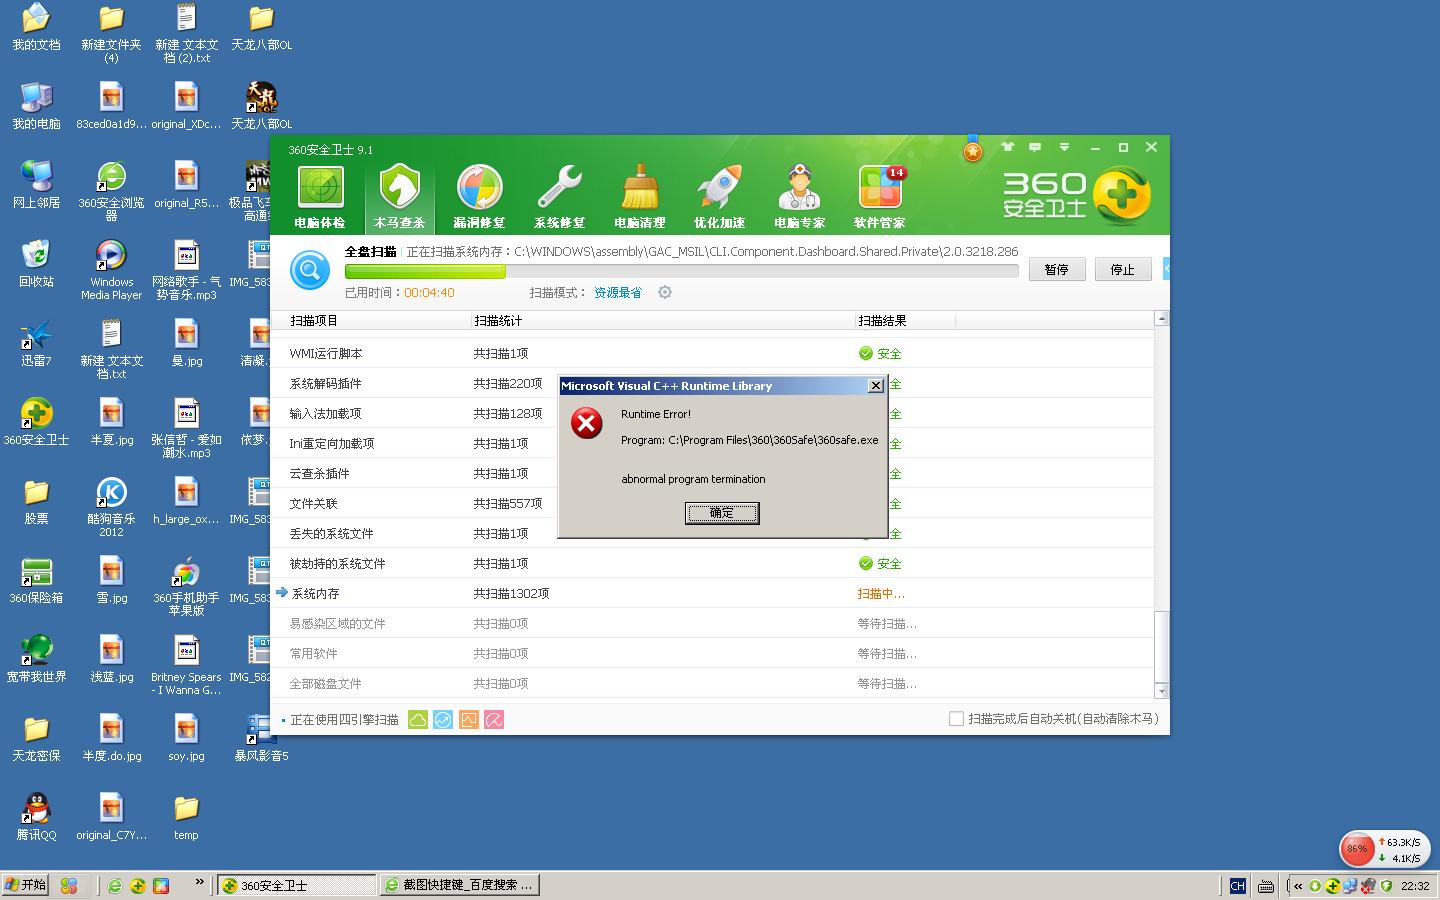Click the 扫描项目 column header
This screenshot has width=1440, height=900.
pos(314,321)
